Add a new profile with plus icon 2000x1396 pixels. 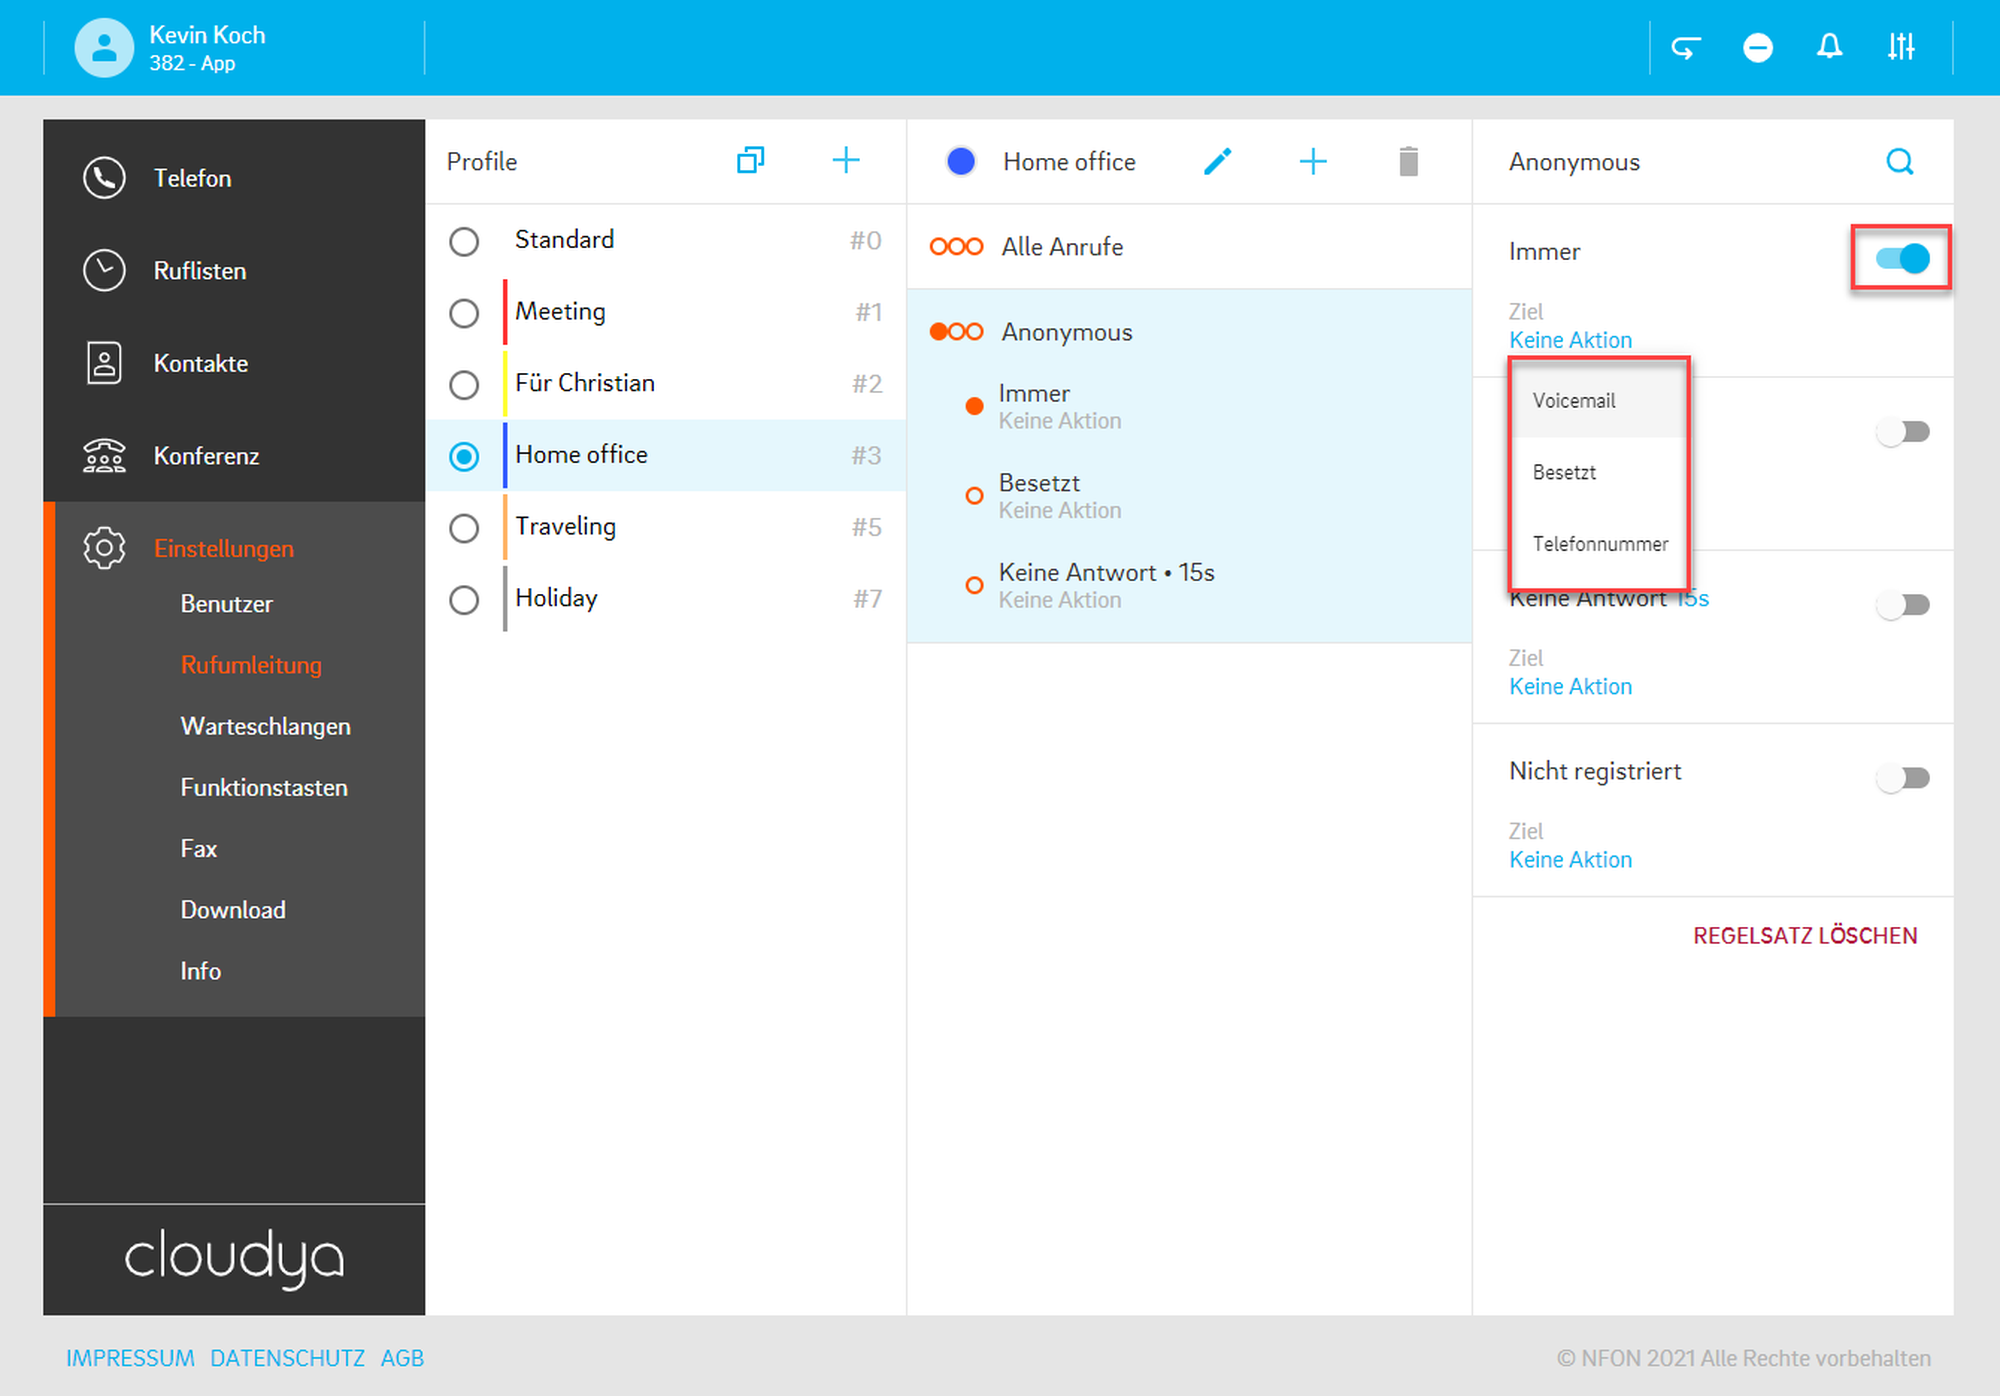point(846,160)
